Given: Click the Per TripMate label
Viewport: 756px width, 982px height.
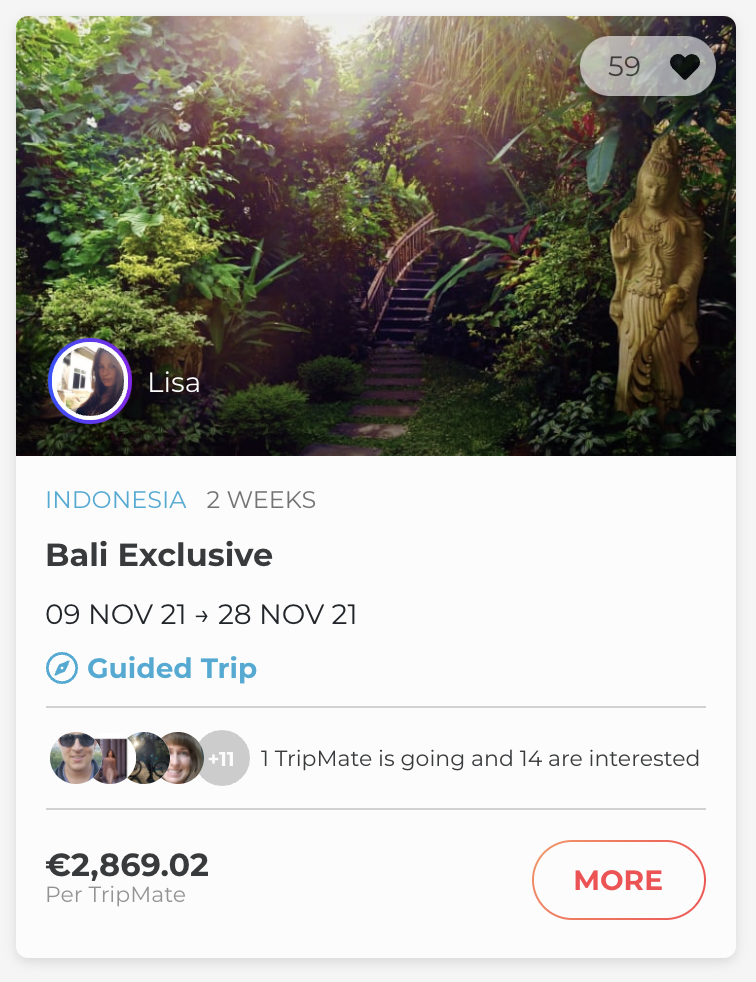Looking at the screenshot, I should [116, 894].
